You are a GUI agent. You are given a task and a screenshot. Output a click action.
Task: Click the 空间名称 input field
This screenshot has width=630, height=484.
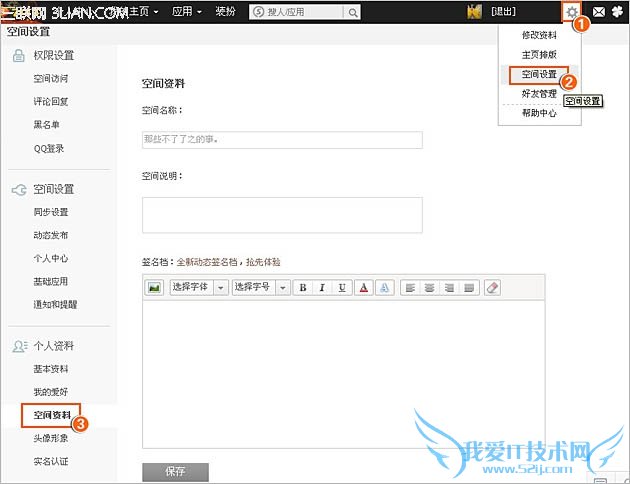(x=282, y=140)
